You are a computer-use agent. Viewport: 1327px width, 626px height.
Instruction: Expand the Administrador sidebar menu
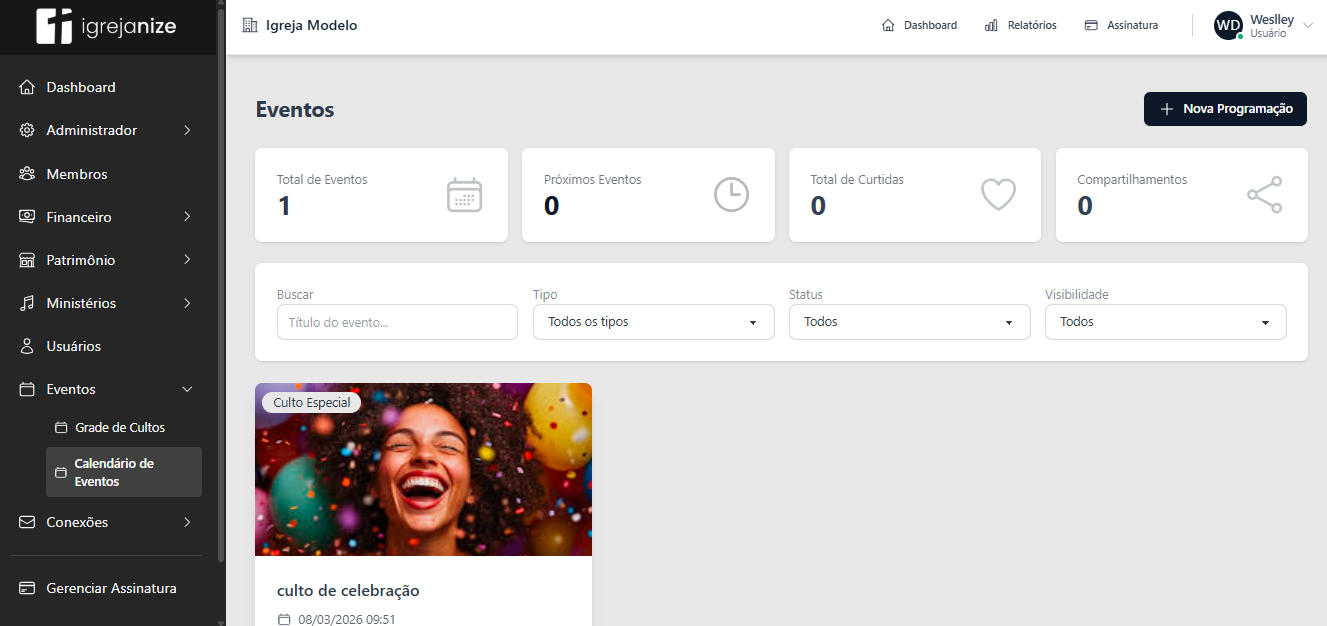107,130
